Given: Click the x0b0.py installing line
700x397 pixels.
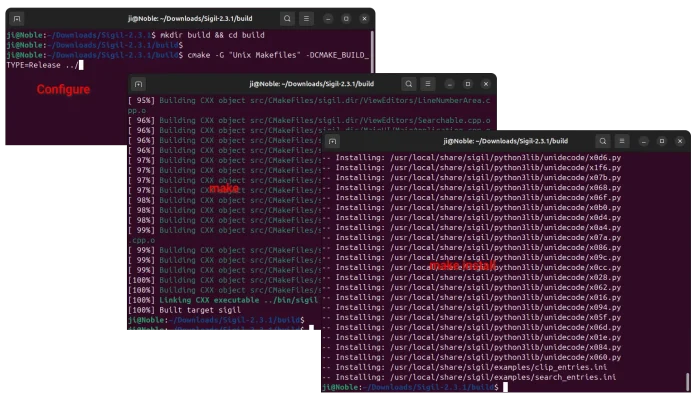Looking at the screenshot, I should point(471,208).
